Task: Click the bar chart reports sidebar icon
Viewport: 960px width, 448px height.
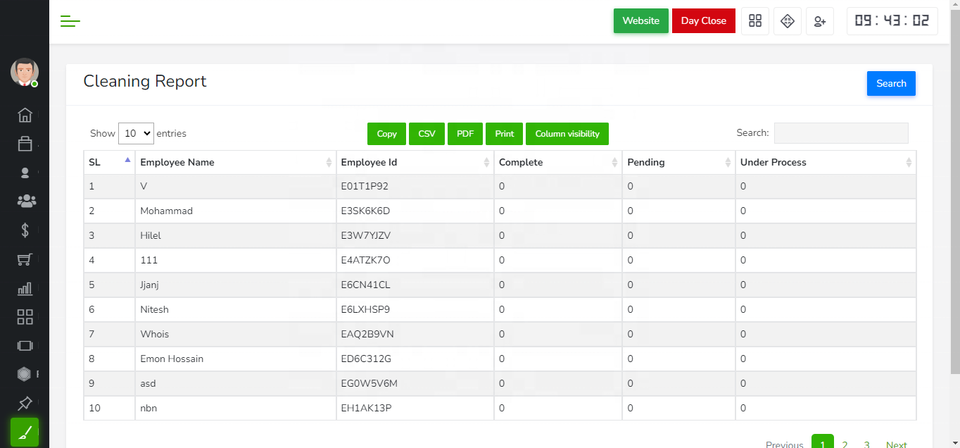Action: tap(25, 289)
